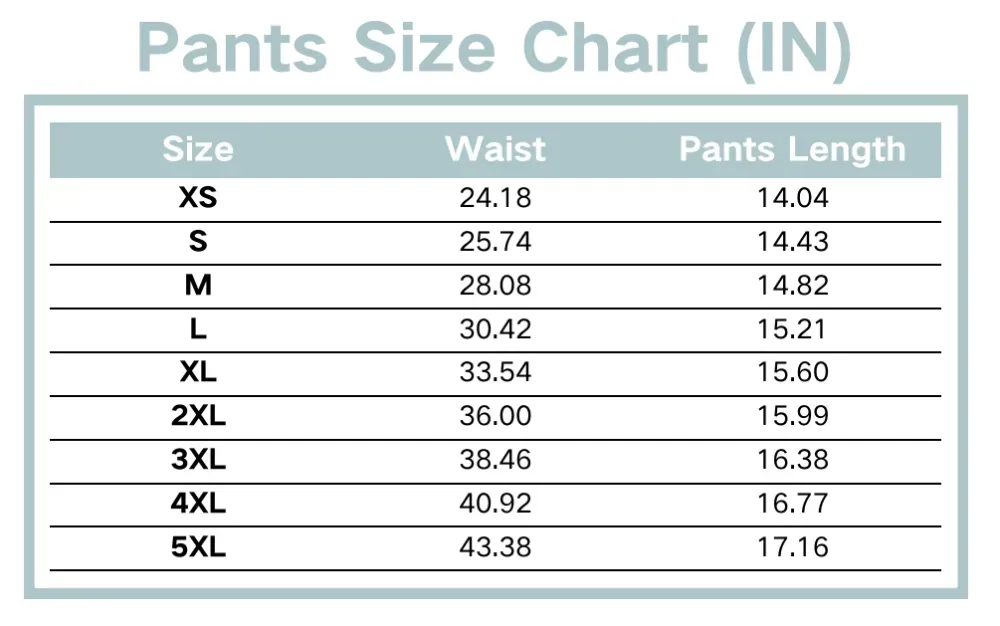
Task: Click the Pants Length column header
Action: click(x=792, y=150)
